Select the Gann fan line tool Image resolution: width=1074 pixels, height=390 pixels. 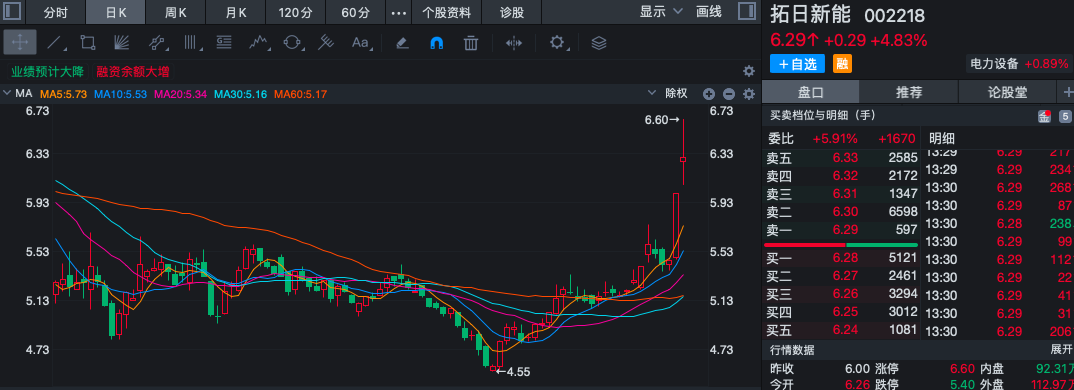(x=122, y=42)
